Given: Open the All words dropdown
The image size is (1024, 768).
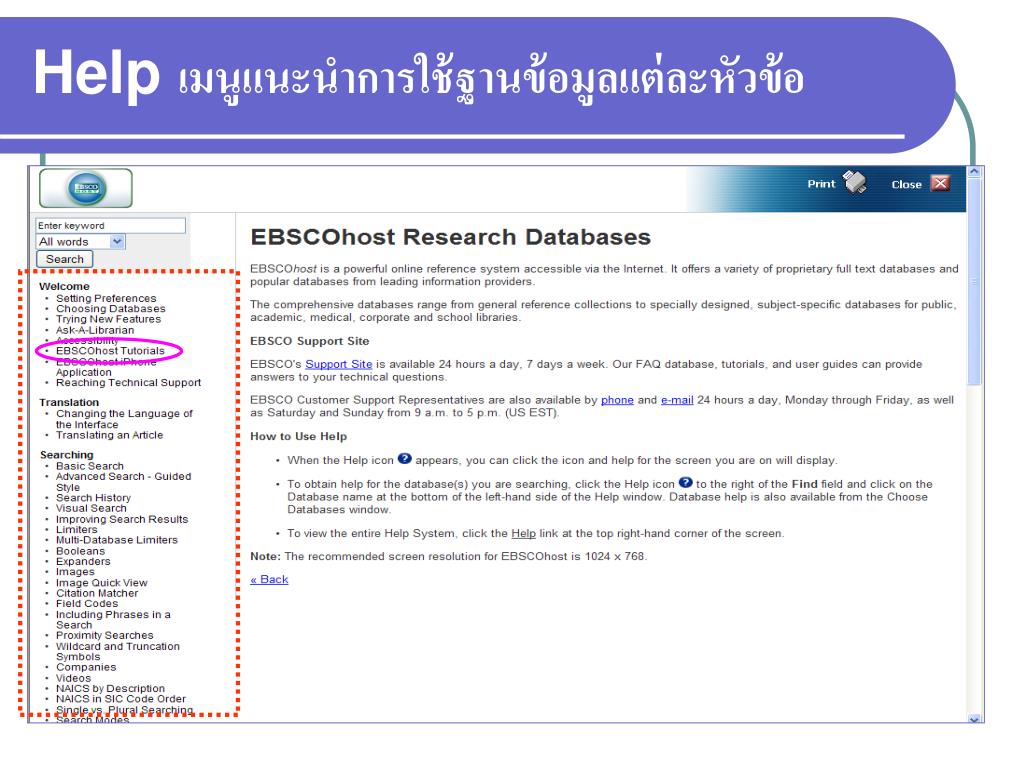Looking at the screenshot, I should (x=80, y=242).
